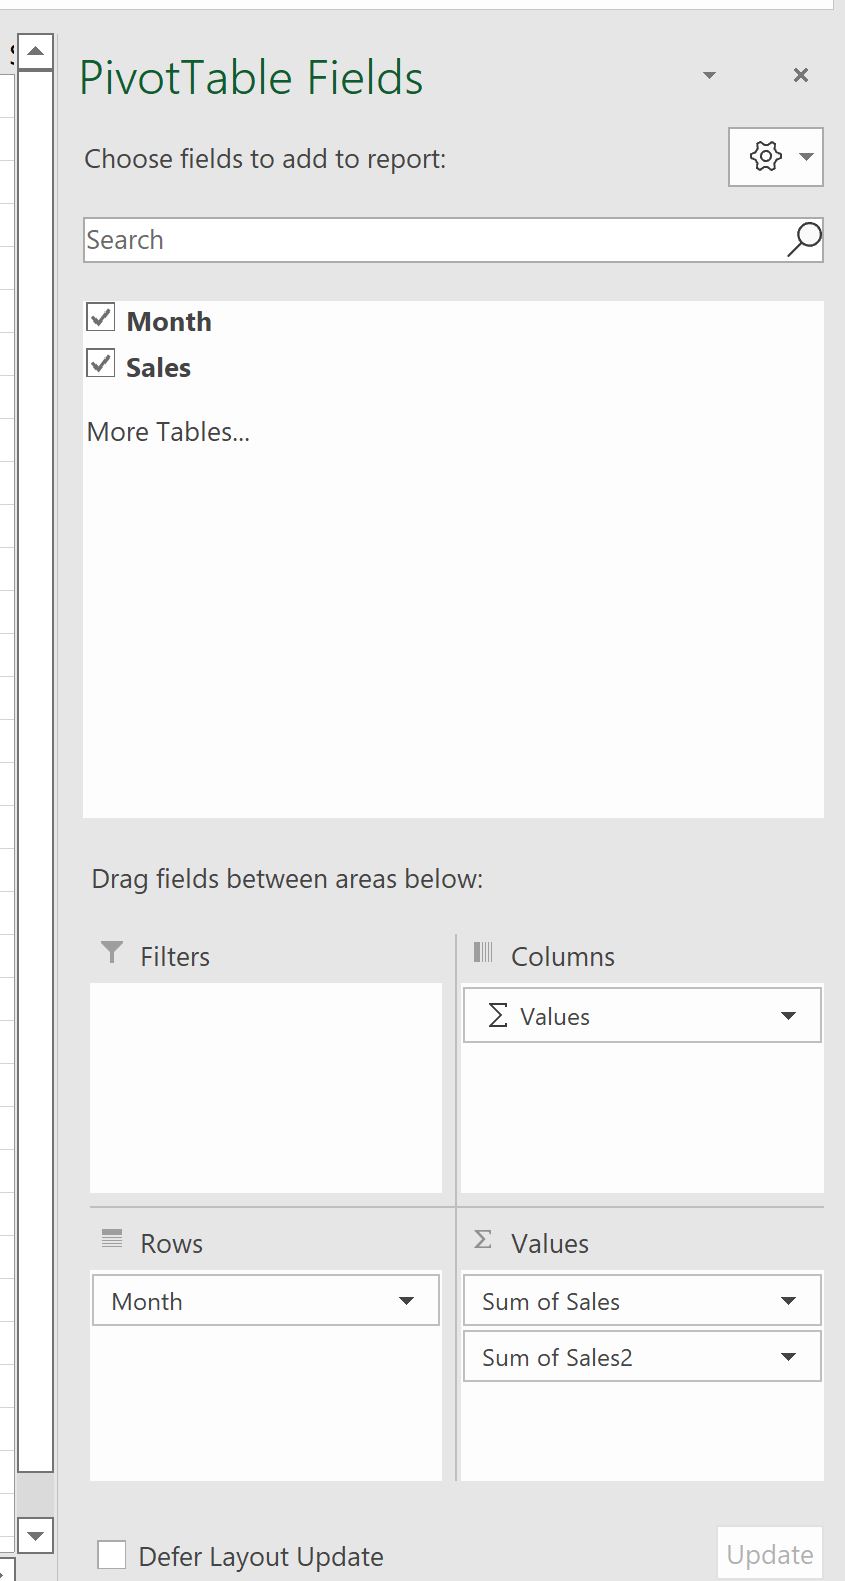Click the Columns area icon
This screenshot has width=845, height=1581.
click(x=482, y=953)
